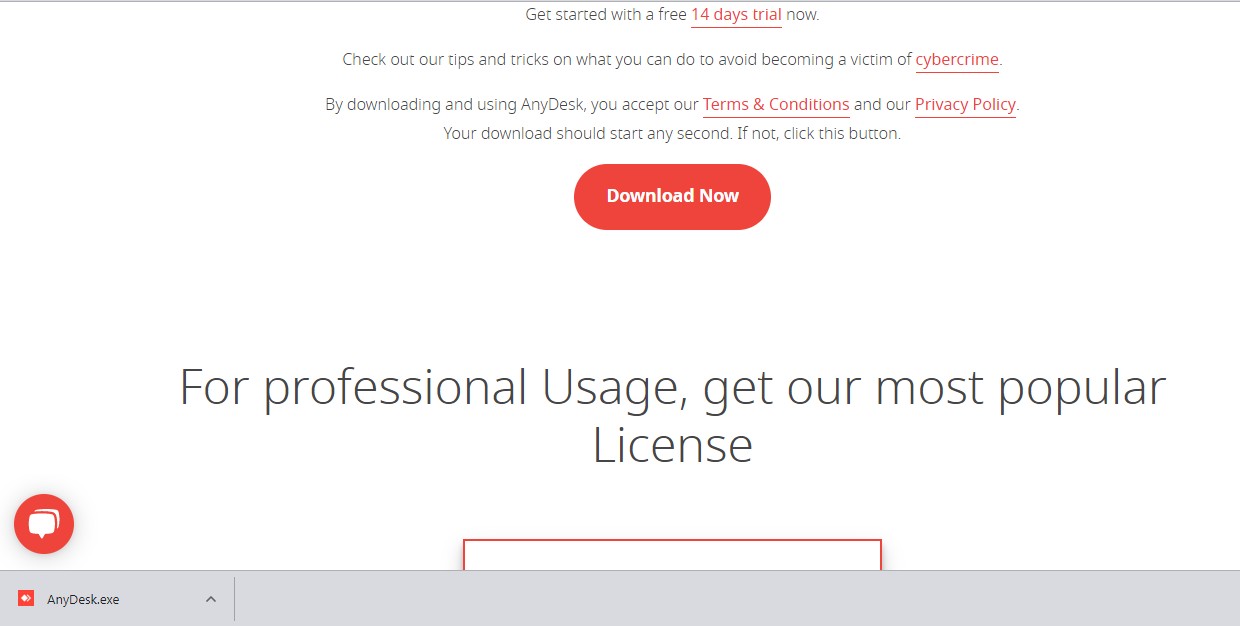This screenshot has height=626, width=1240.
Task: Click the Download Now button
Action: (x=672, y=197)
